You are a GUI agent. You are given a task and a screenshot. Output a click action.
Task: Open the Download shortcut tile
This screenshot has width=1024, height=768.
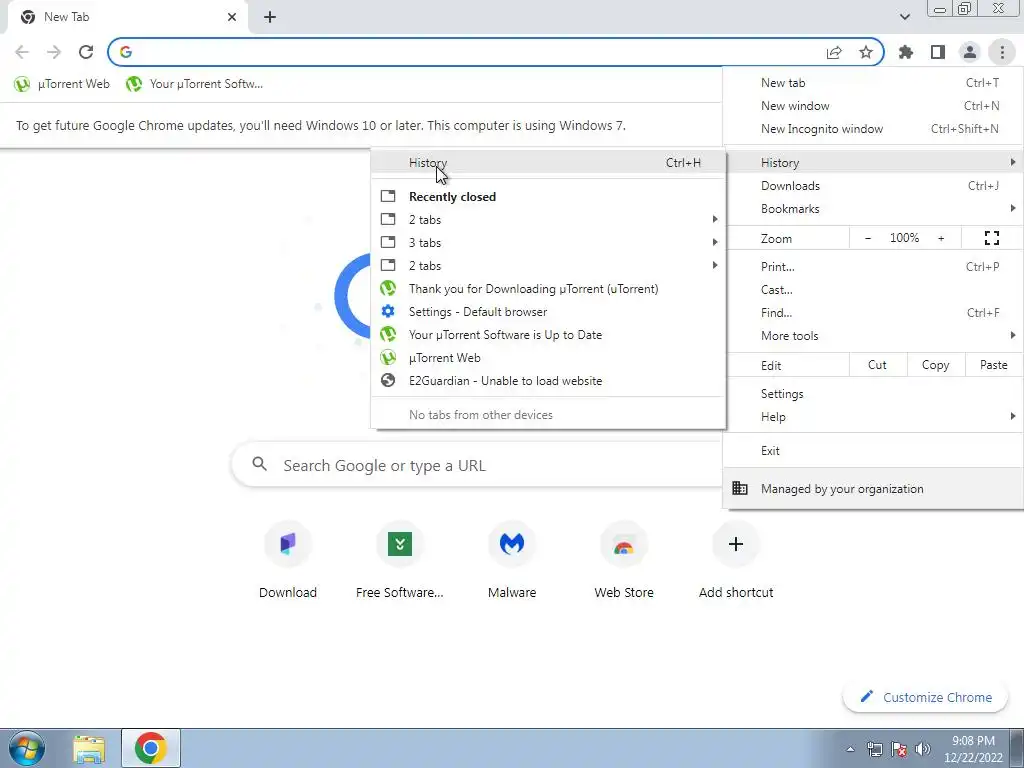tap(288, 560)
